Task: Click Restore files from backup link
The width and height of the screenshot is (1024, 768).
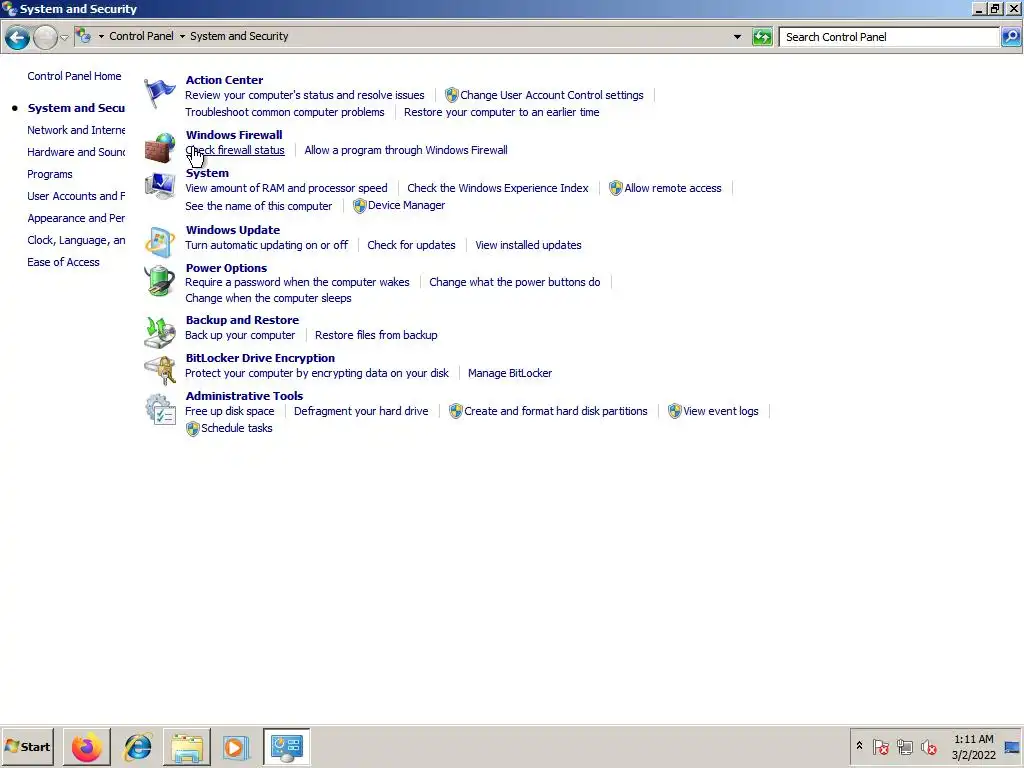Action: tap(376, 335)
